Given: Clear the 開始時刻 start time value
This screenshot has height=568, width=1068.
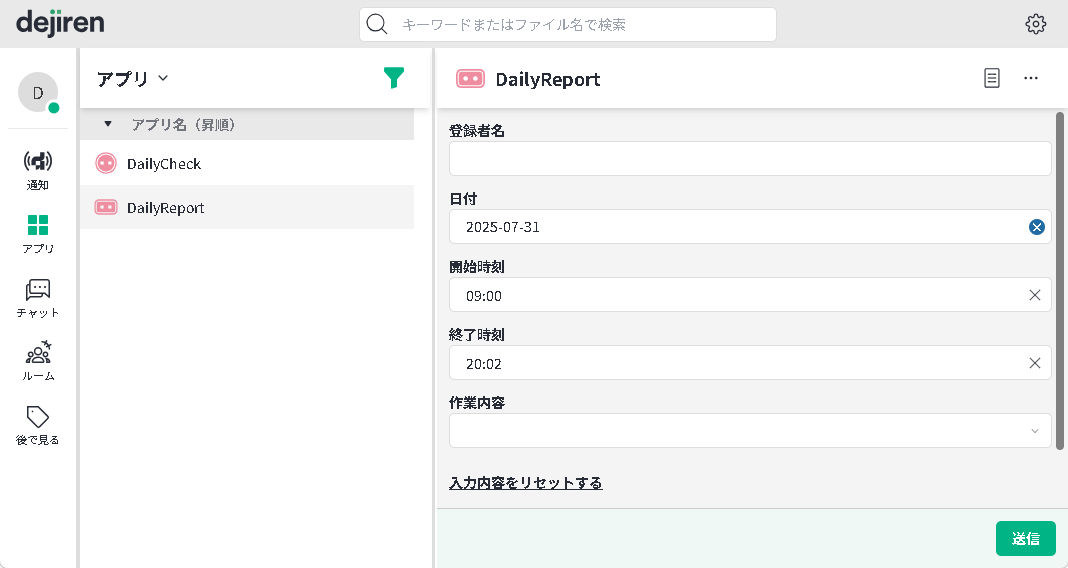Looking at the screenshot, I should point(1035,295).
